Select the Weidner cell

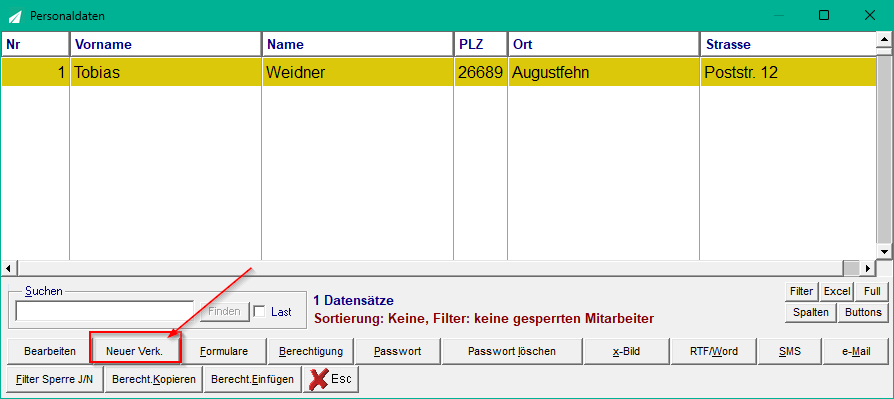357,72
